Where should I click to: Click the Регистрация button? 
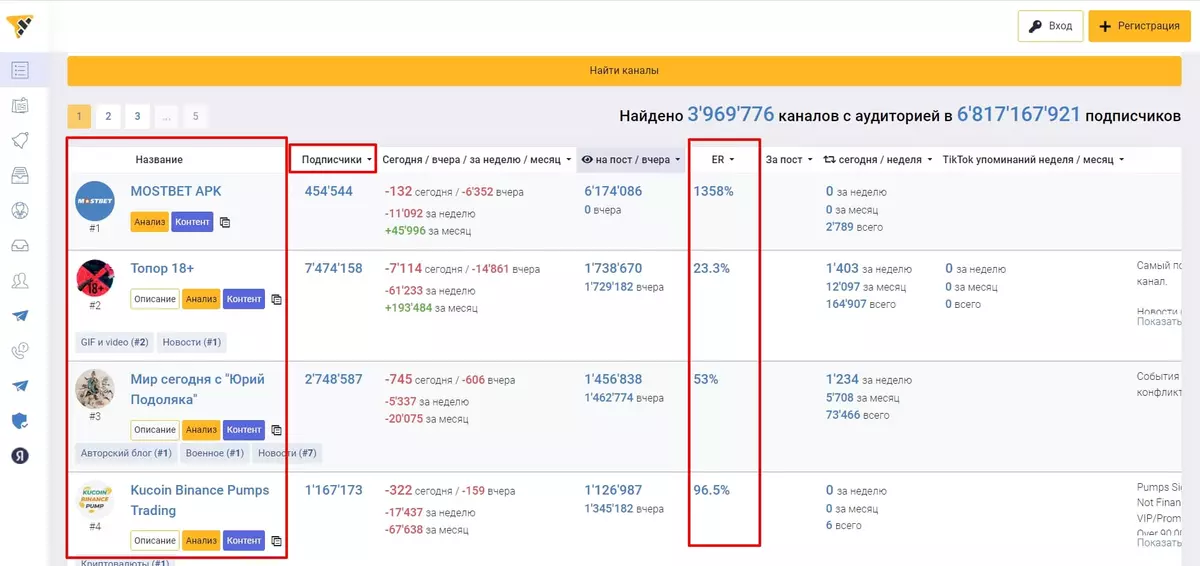[x=1139, y=26]
